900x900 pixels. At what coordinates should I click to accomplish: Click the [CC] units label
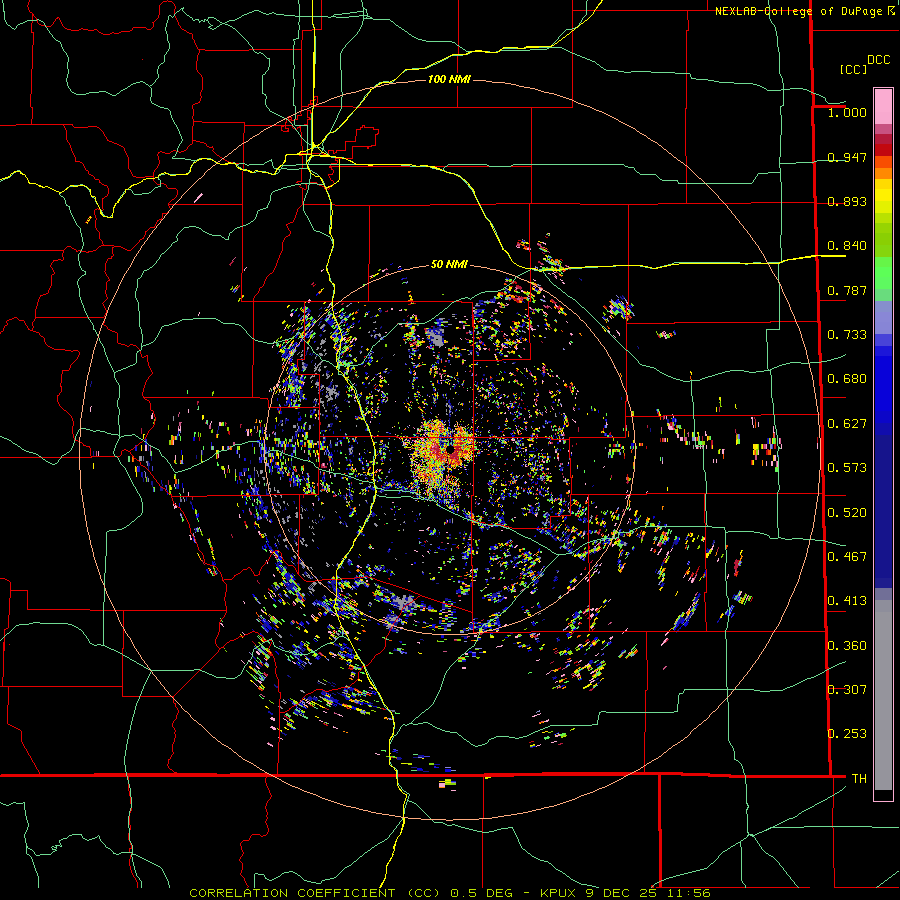[853, 69]
